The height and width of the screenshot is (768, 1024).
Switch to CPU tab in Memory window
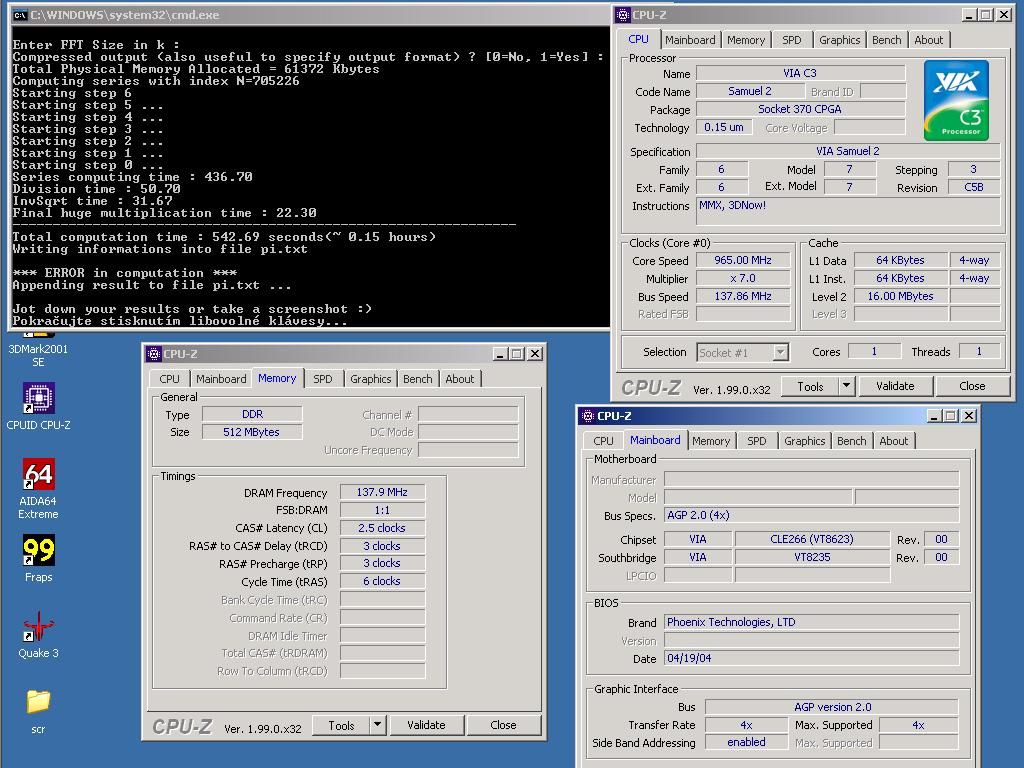pyautogui.click(x=169, y=379)
